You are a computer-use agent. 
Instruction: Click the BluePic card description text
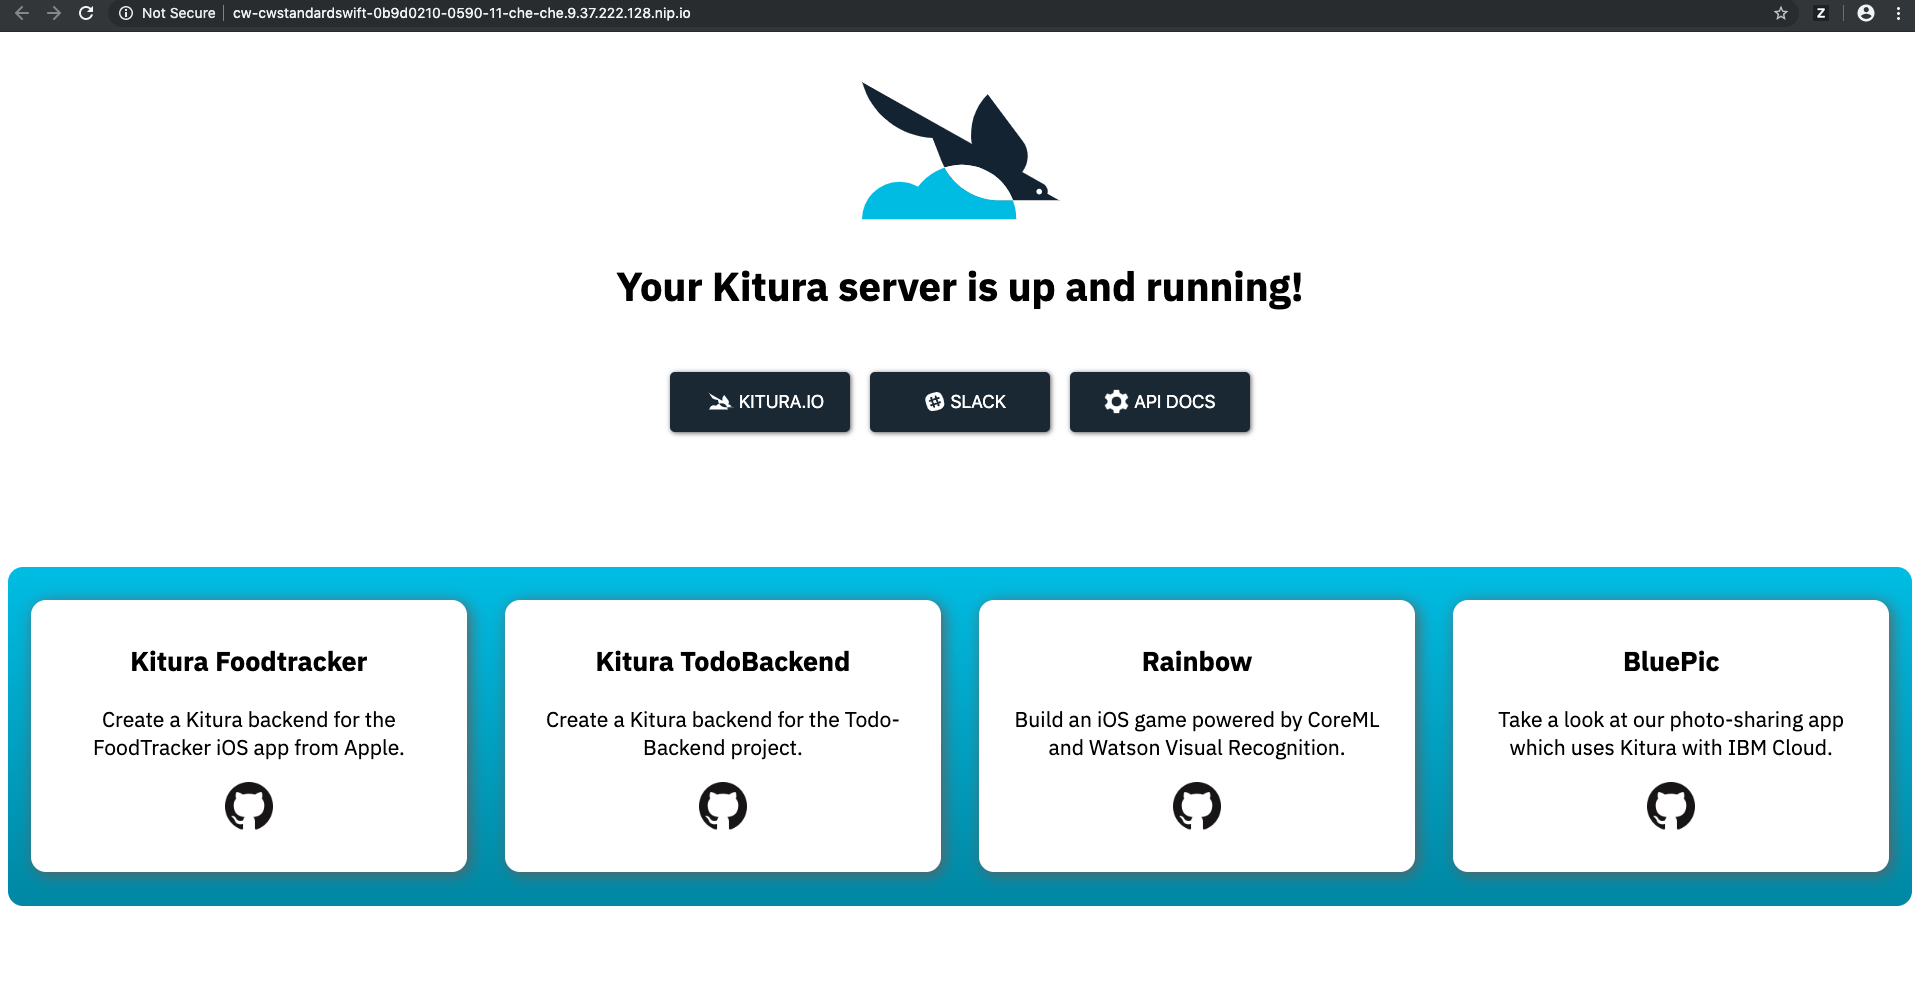(1671, 734)
